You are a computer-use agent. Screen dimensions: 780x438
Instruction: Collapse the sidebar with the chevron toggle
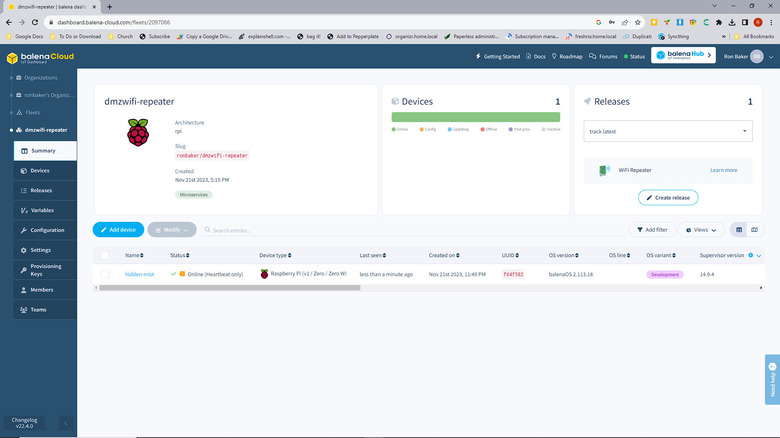tap(66, 424)
